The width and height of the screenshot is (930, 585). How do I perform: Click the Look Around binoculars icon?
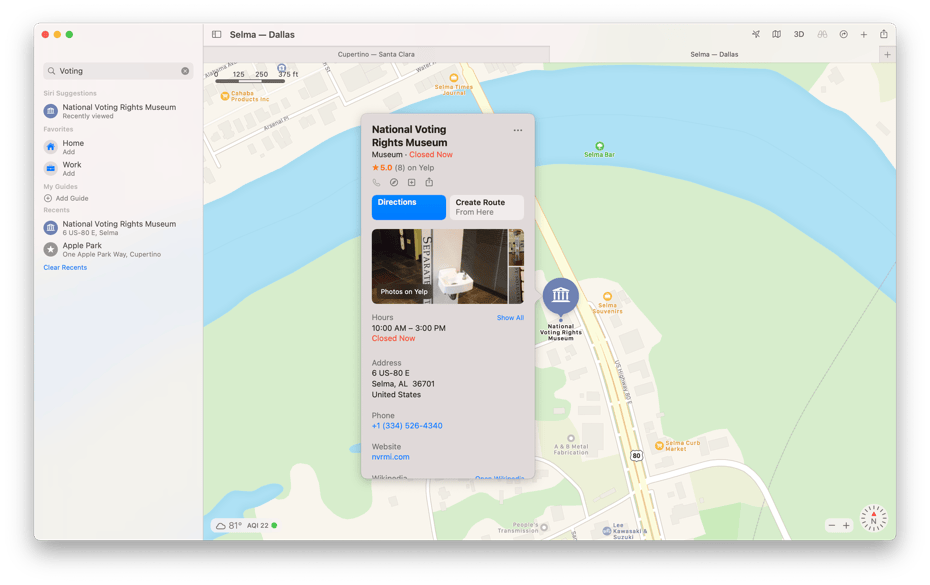click(822, 34)
